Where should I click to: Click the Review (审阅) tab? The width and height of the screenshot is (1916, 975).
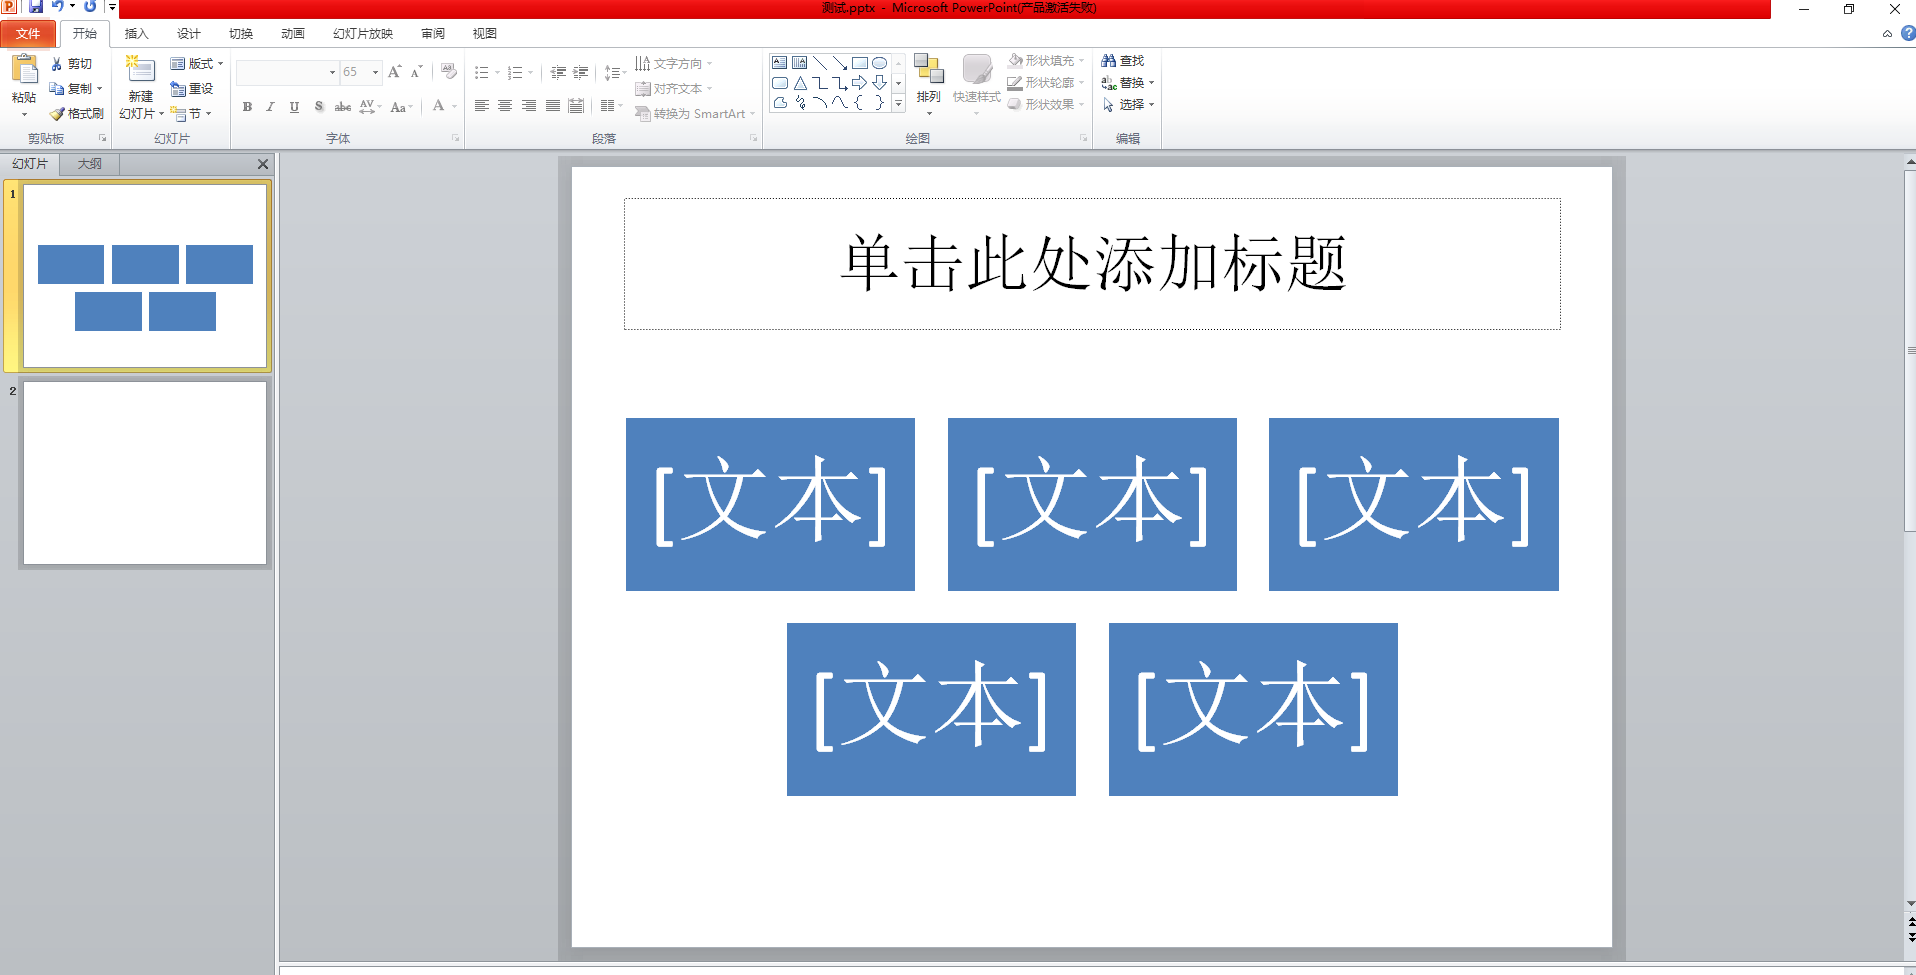point(433,34)
